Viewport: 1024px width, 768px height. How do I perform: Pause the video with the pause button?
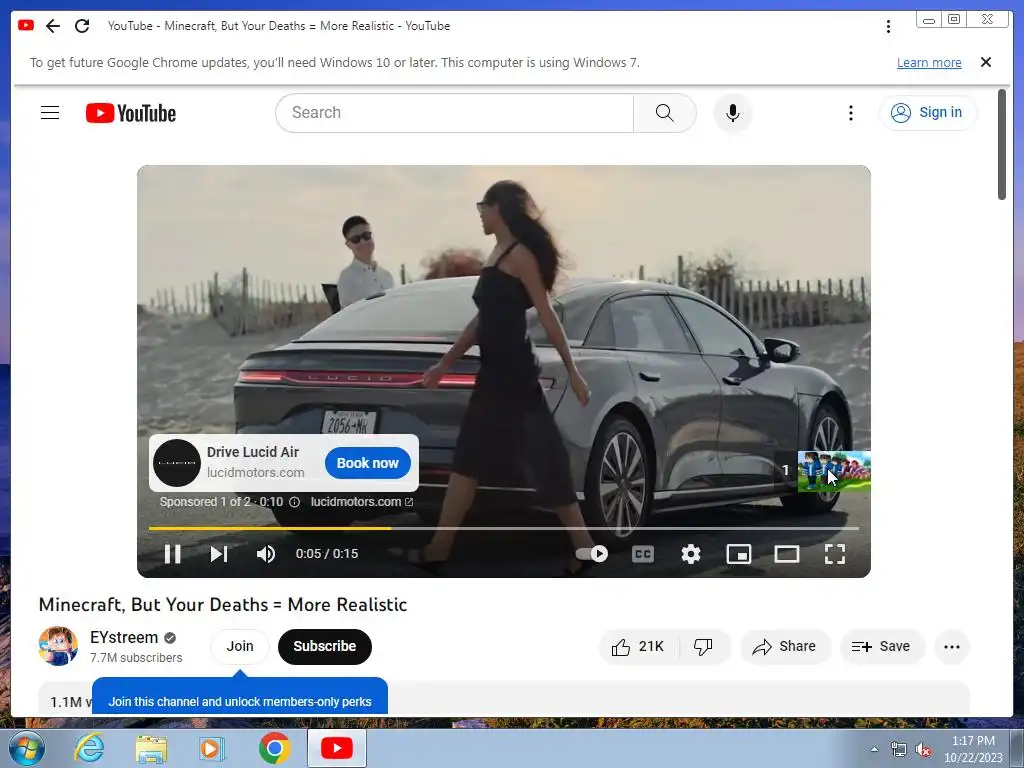click(x=172, y=554)
